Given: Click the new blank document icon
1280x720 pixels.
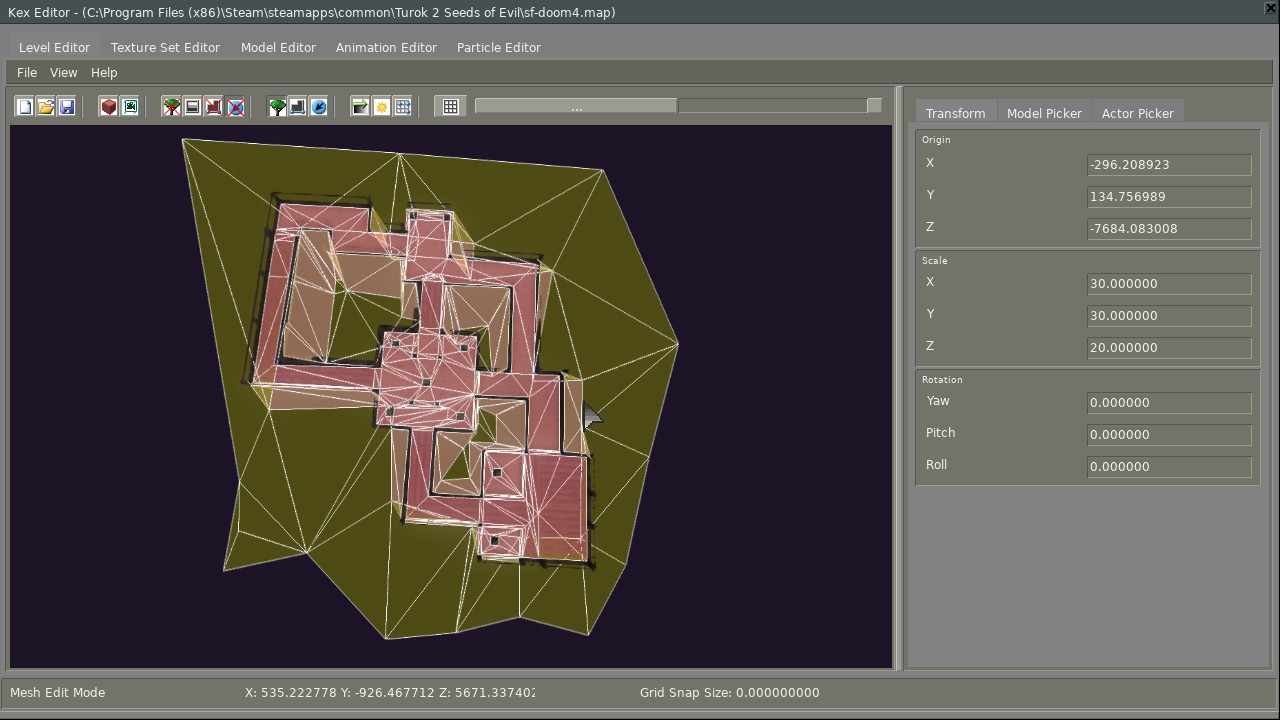Looking at the screenshot, I should point(25,106).
